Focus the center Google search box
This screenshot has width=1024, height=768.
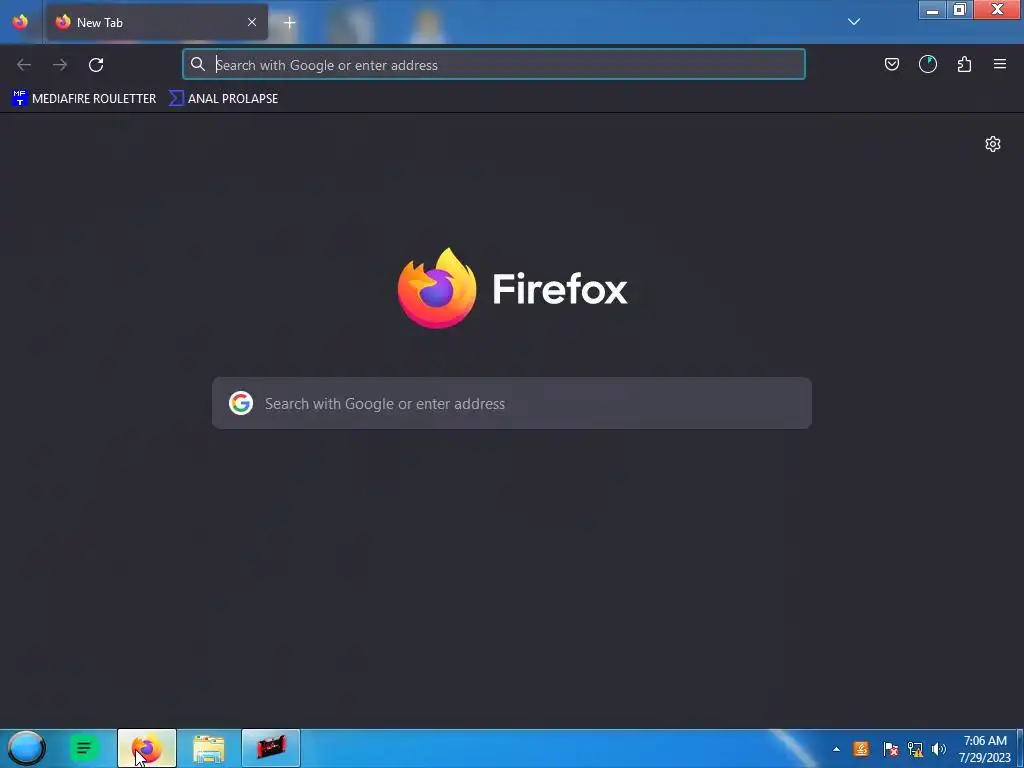[x=512, y=403]
